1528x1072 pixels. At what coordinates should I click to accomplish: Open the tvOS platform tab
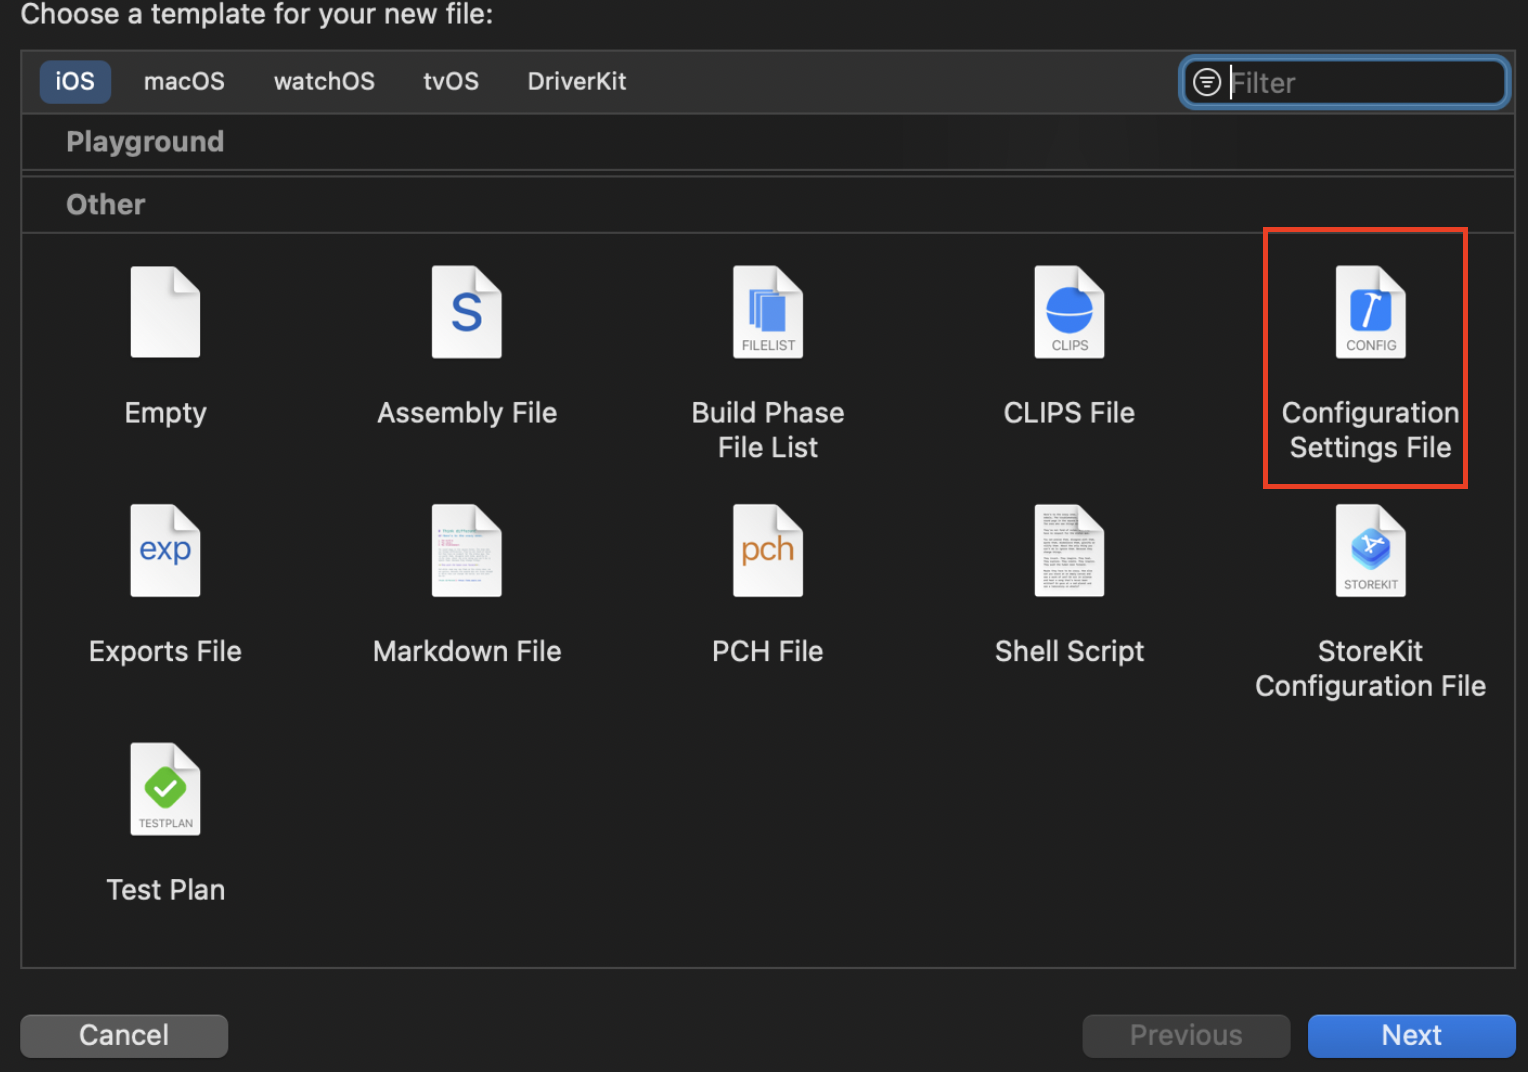point(451,81)
